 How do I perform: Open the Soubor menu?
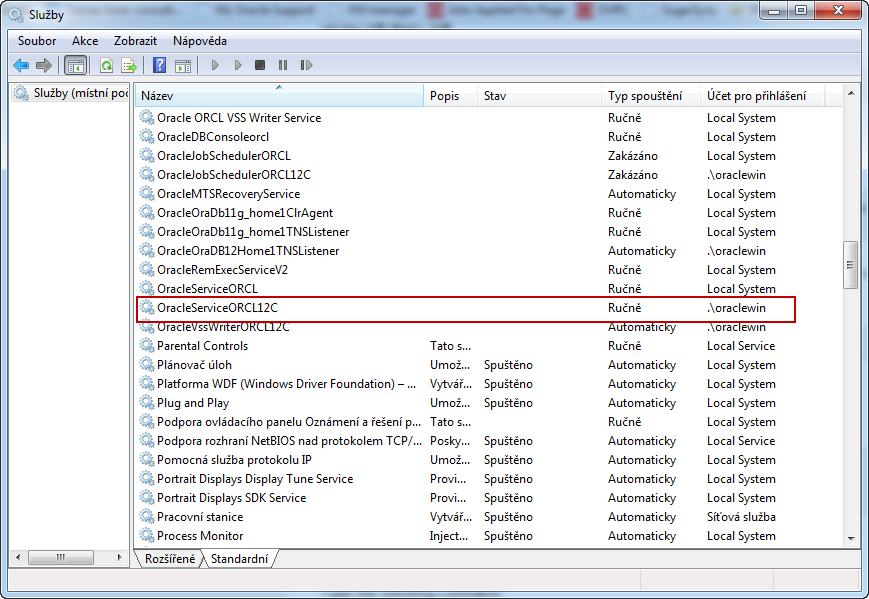(x=37, y=41)
